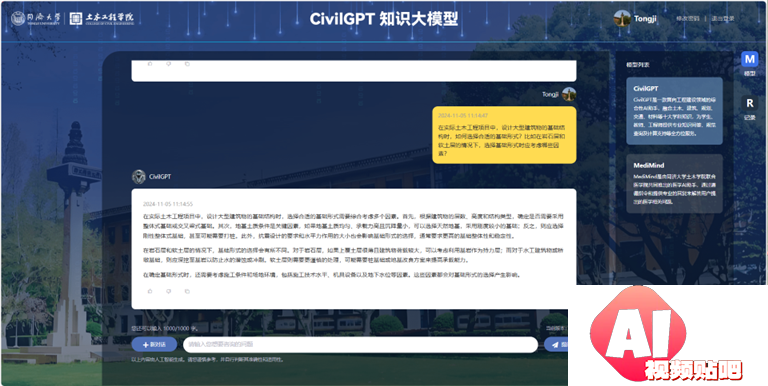Click thumbs-down in the top partial reply card

pos(168,64)
